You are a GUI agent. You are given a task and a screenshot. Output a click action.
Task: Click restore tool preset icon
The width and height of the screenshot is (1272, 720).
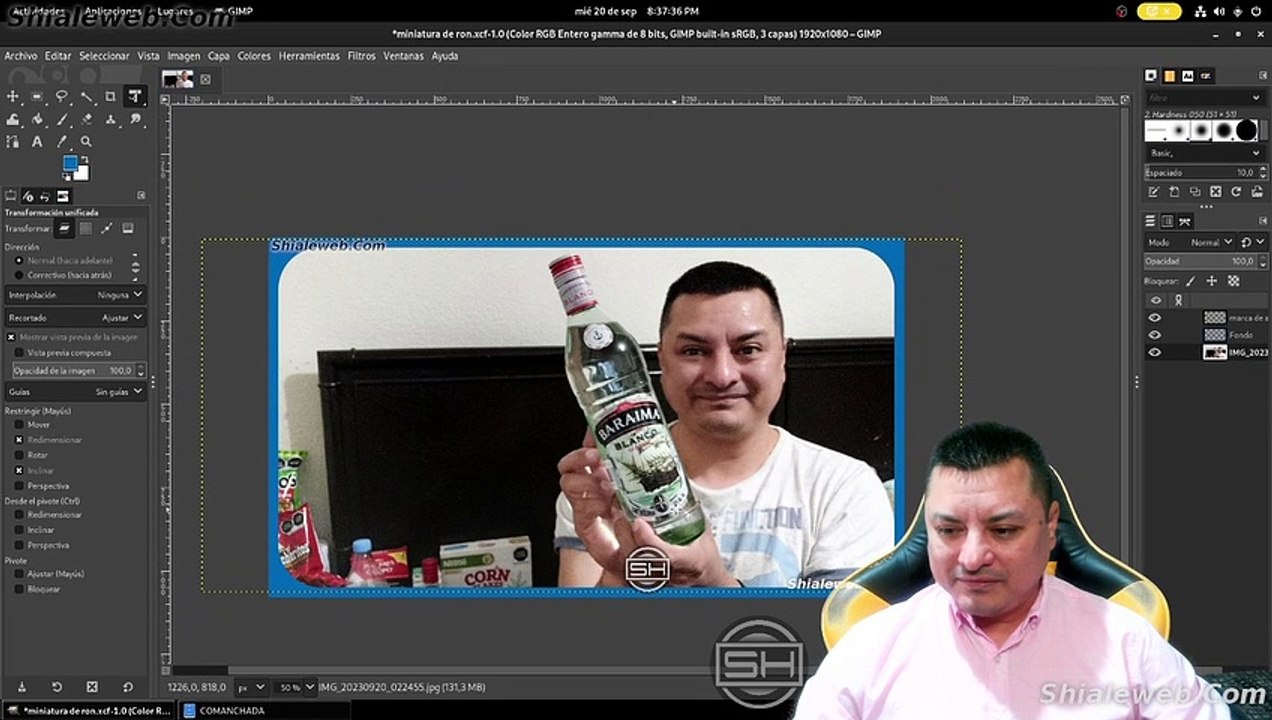pos(57,687)
